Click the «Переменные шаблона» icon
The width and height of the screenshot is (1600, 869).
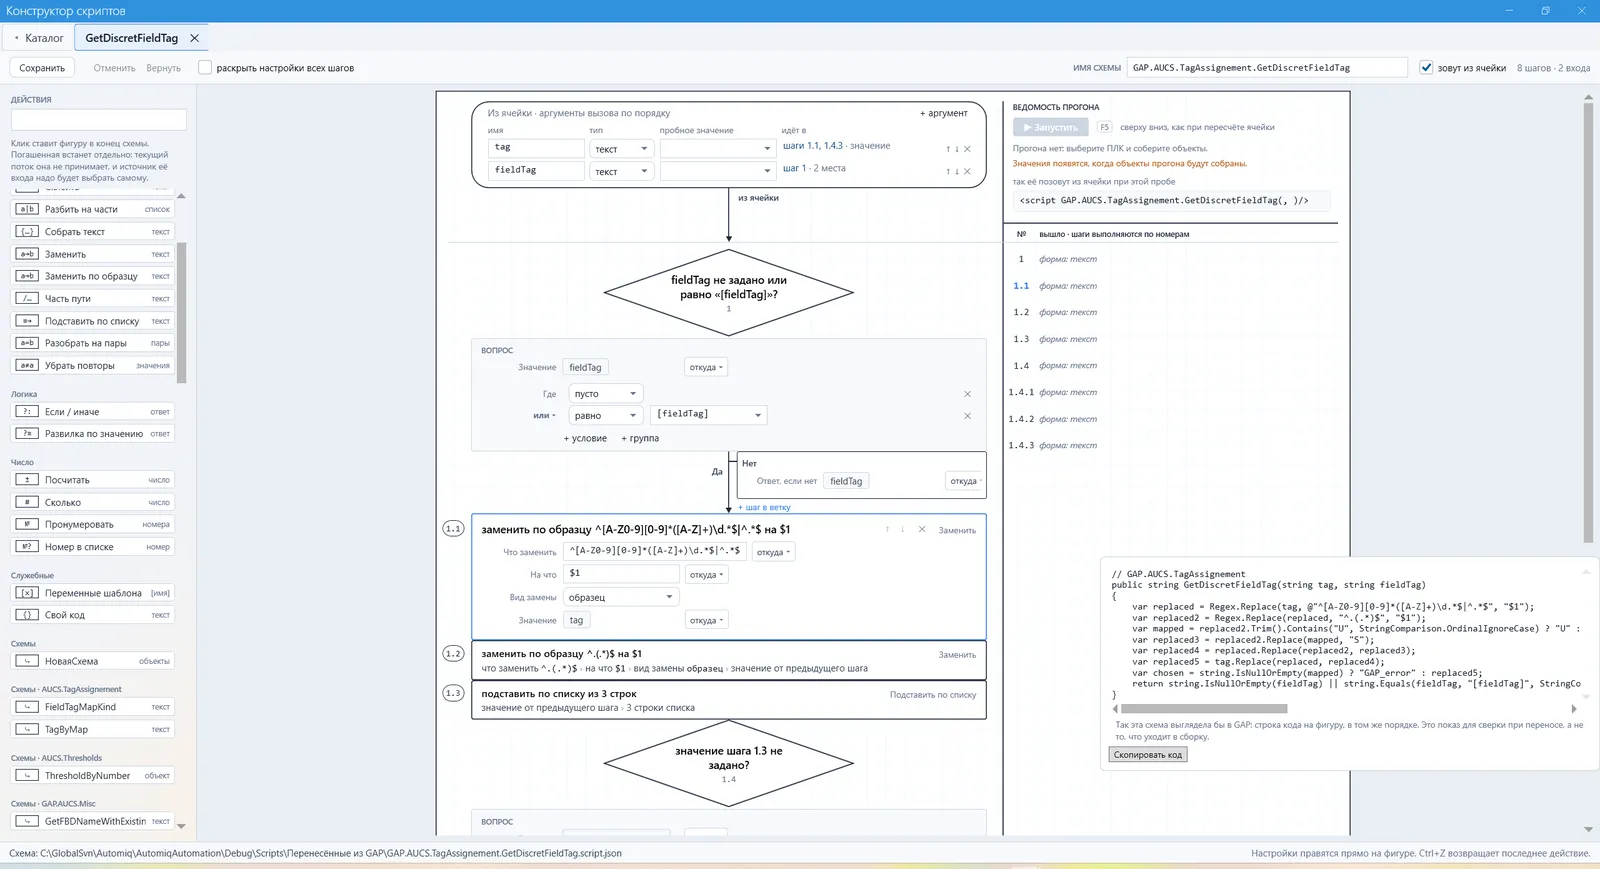pos(28,593)
